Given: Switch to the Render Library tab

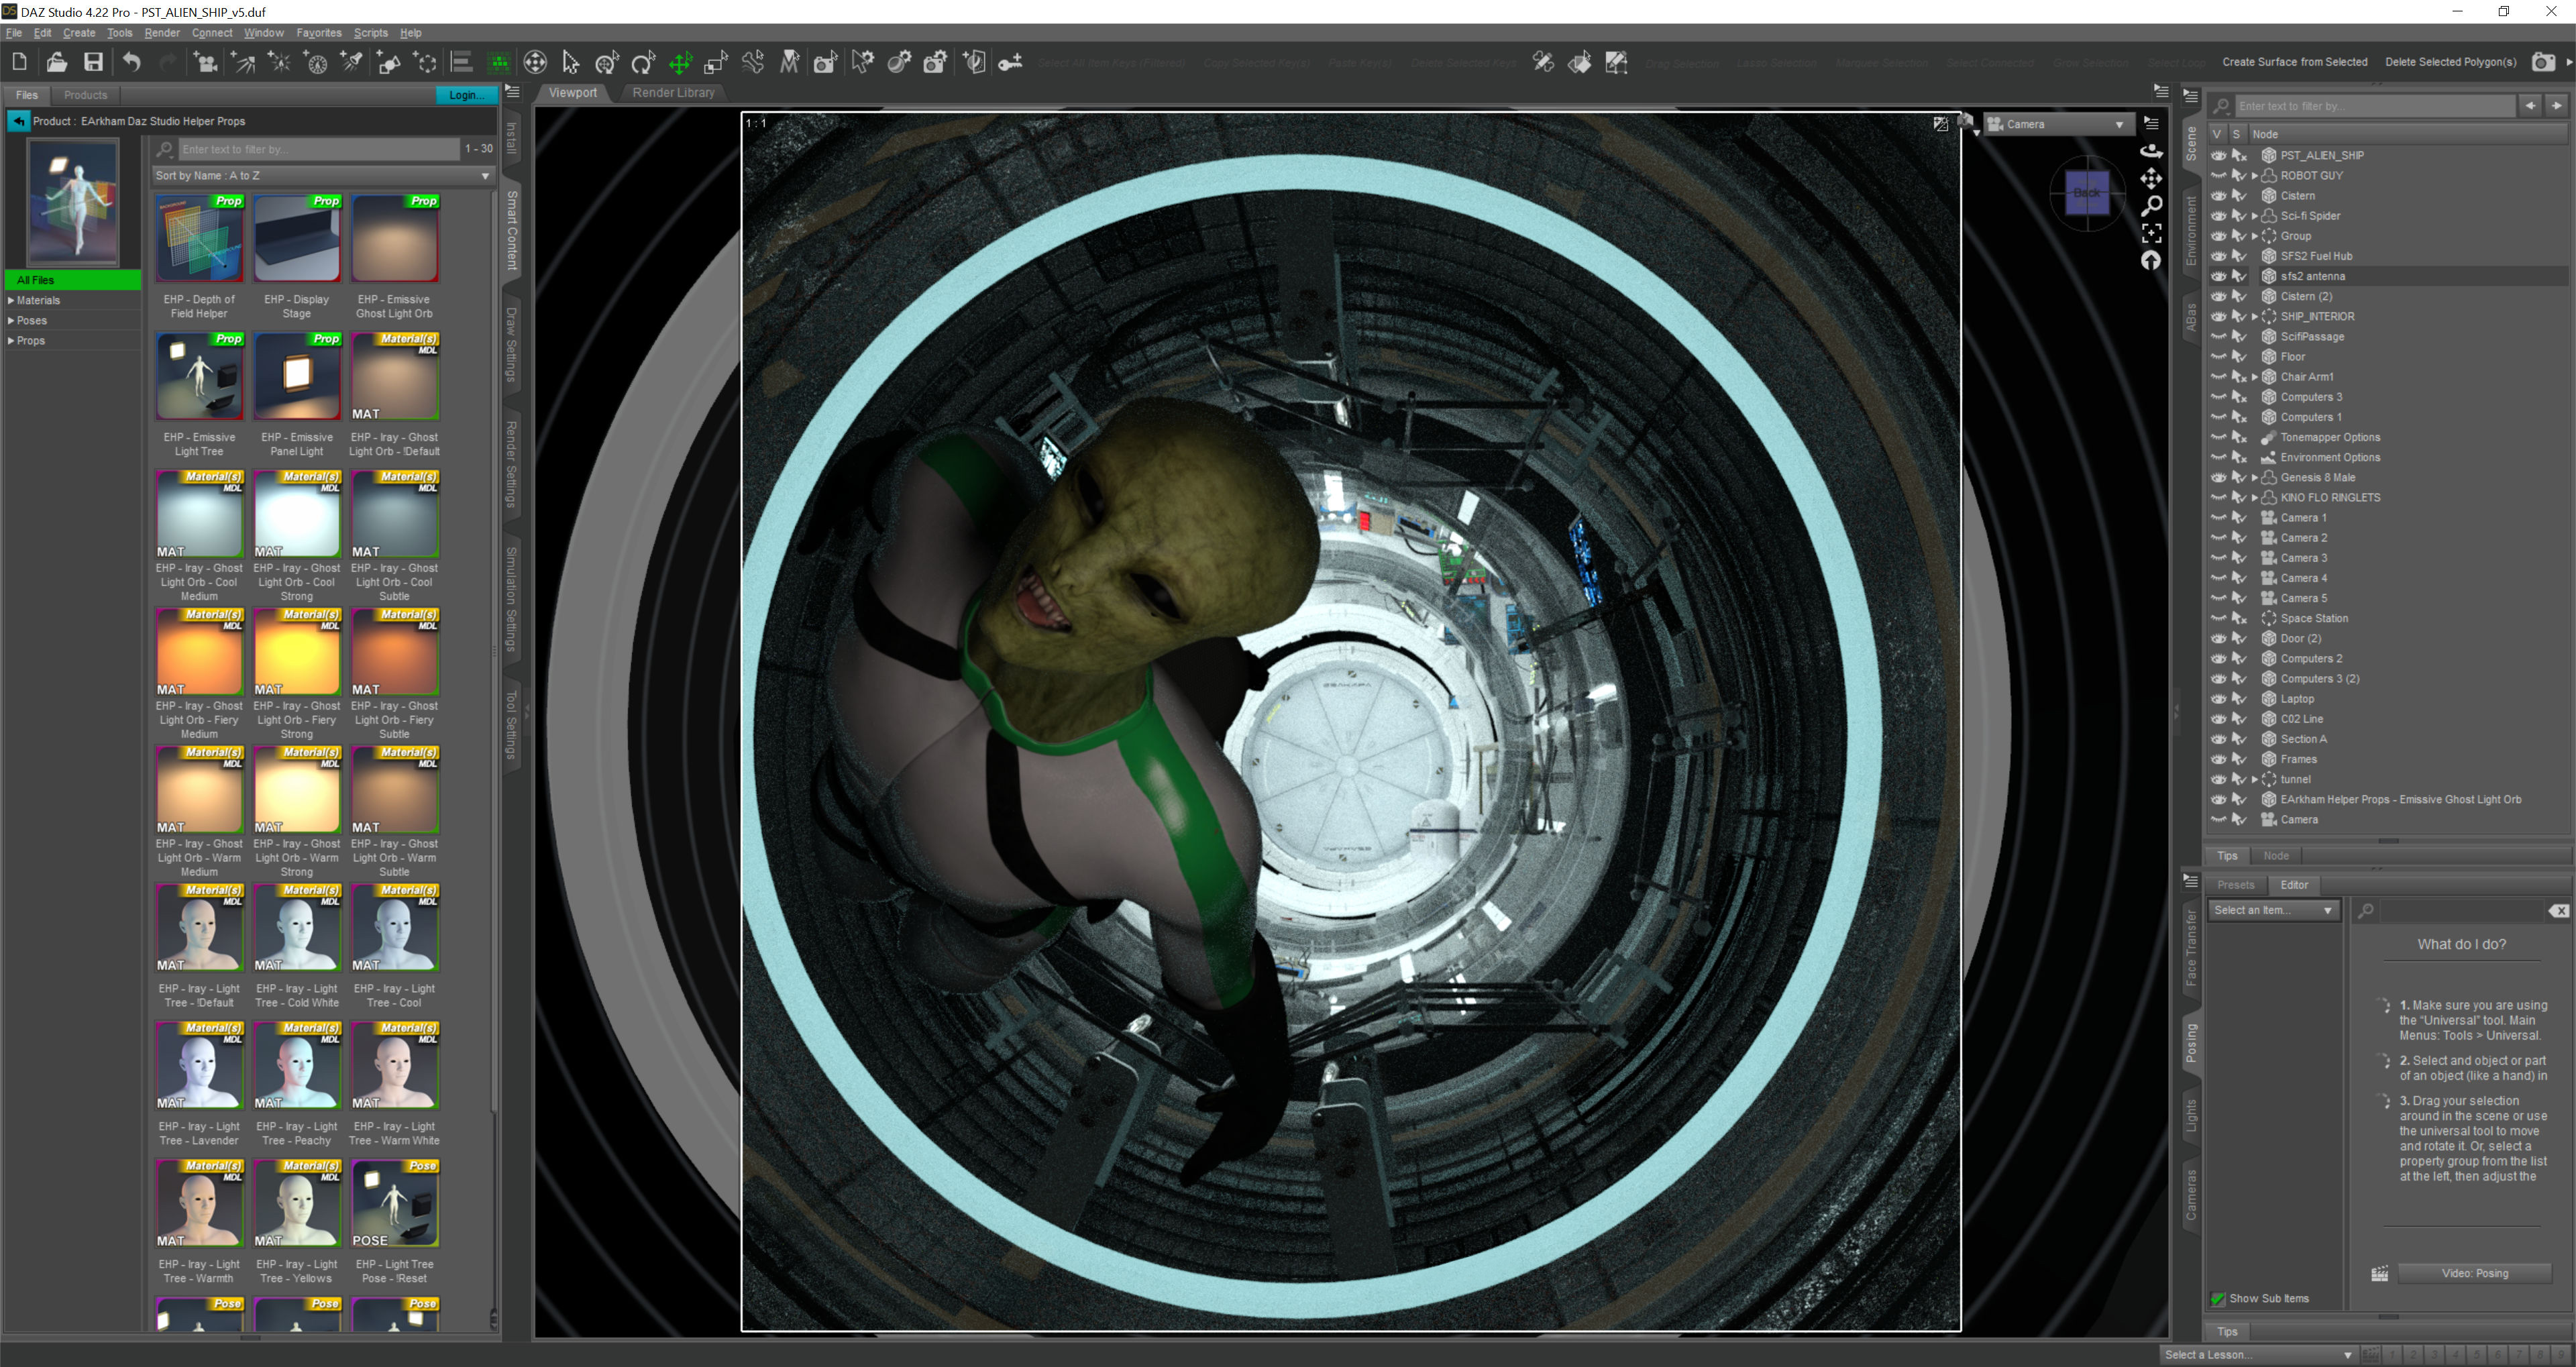Looking at the screenshot, I should click(673, 92).
